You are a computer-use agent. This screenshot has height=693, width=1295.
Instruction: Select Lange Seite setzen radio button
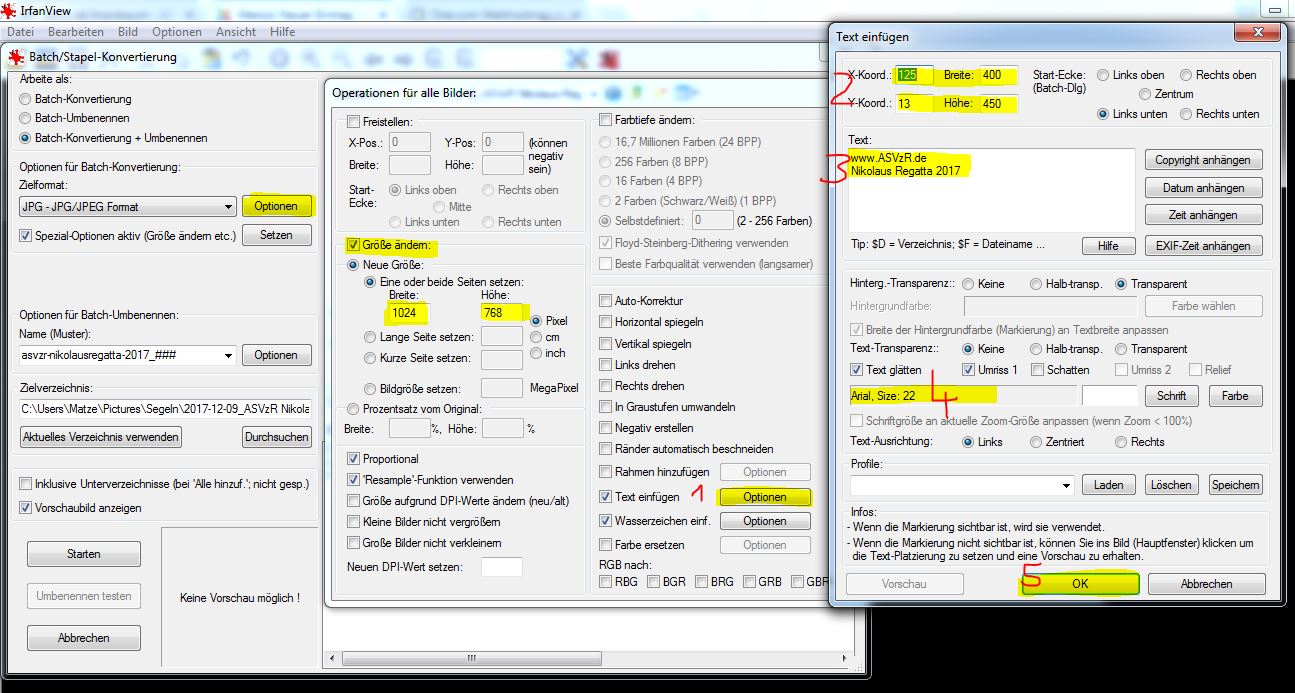pyautogui.click(x=371, y=338)
